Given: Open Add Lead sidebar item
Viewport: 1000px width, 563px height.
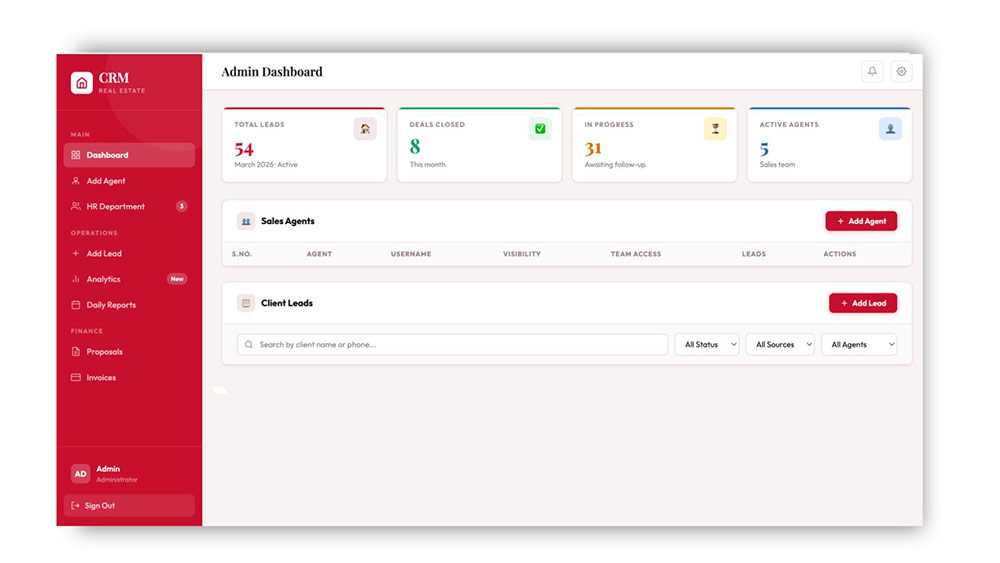Looking at the screenshot, I should pos(129,254).
